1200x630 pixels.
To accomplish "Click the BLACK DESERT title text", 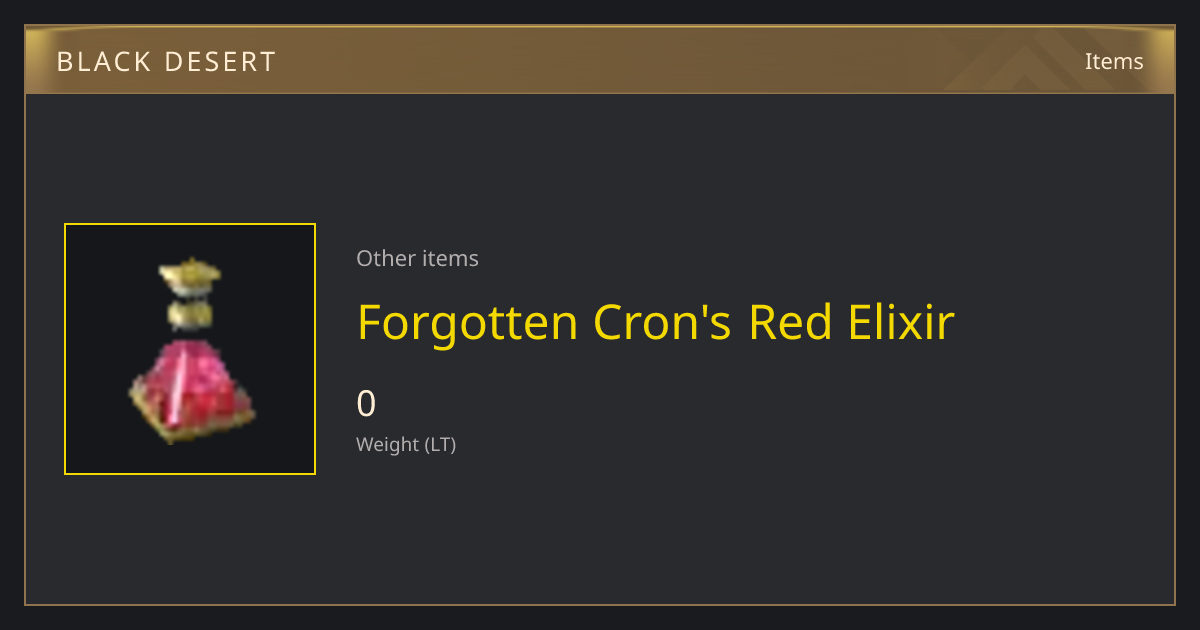I will 166,62.
